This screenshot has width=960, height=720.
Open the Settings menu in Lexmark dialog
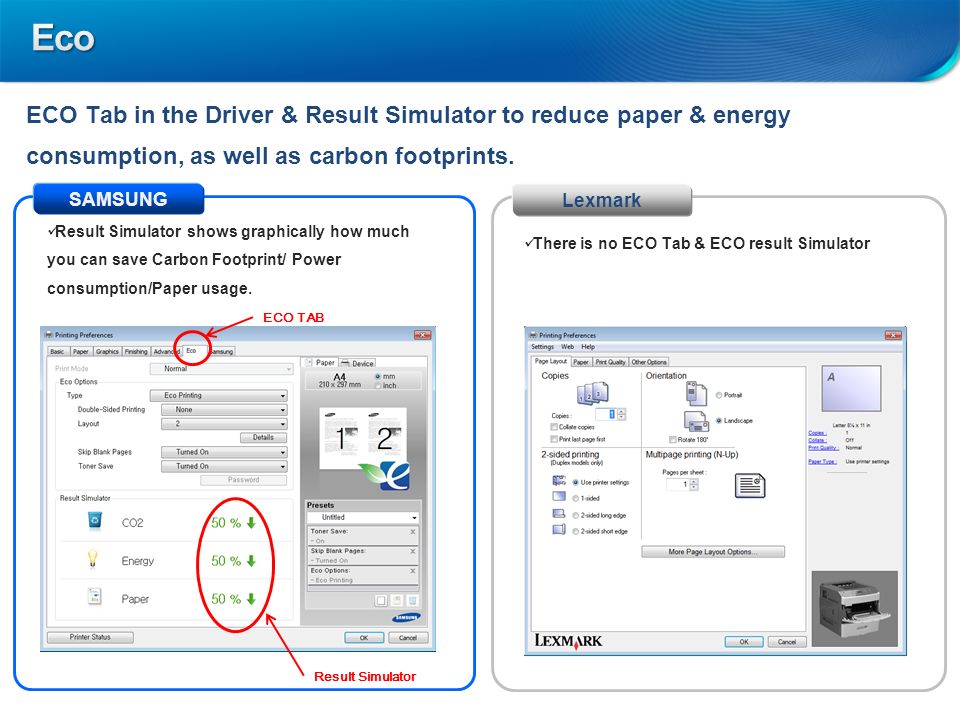pyautogui.click(x=542, y=347)
